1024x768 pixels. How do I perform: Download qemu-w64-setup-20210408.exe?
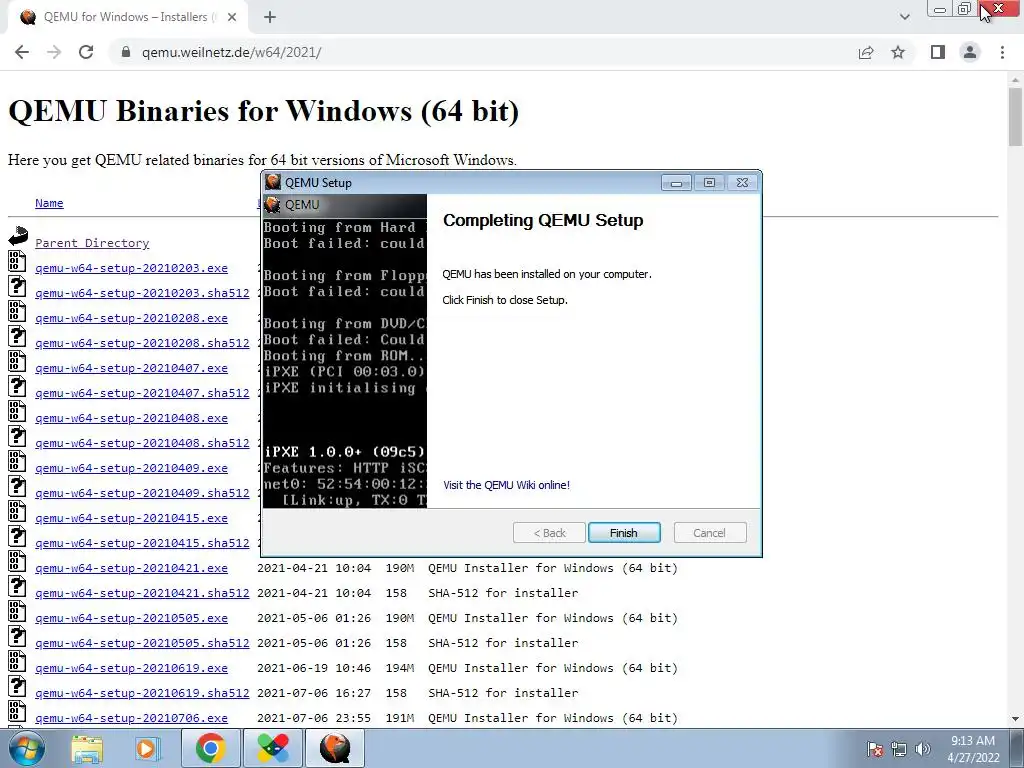[x=131, y=418]
